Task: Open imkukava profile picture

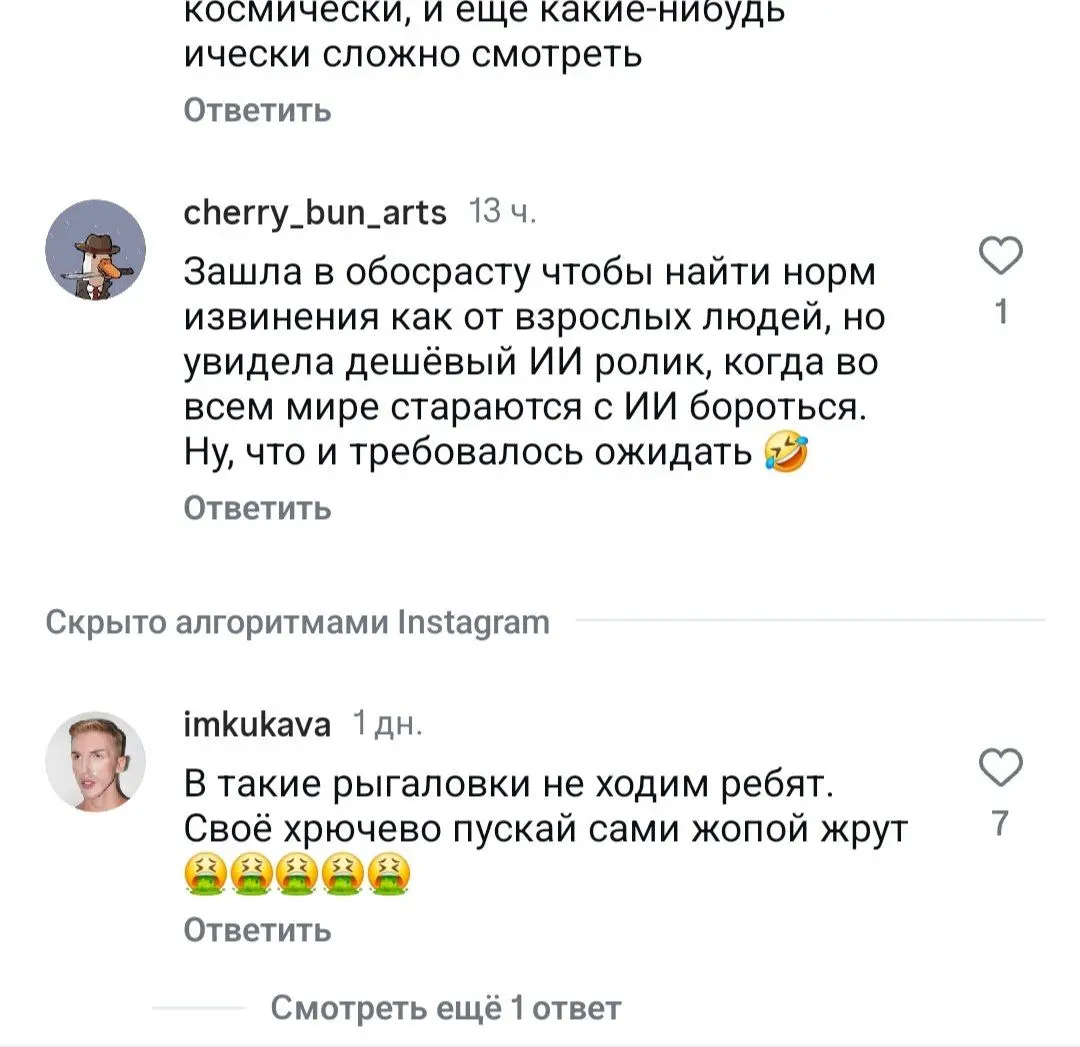Action: (95, 758)
